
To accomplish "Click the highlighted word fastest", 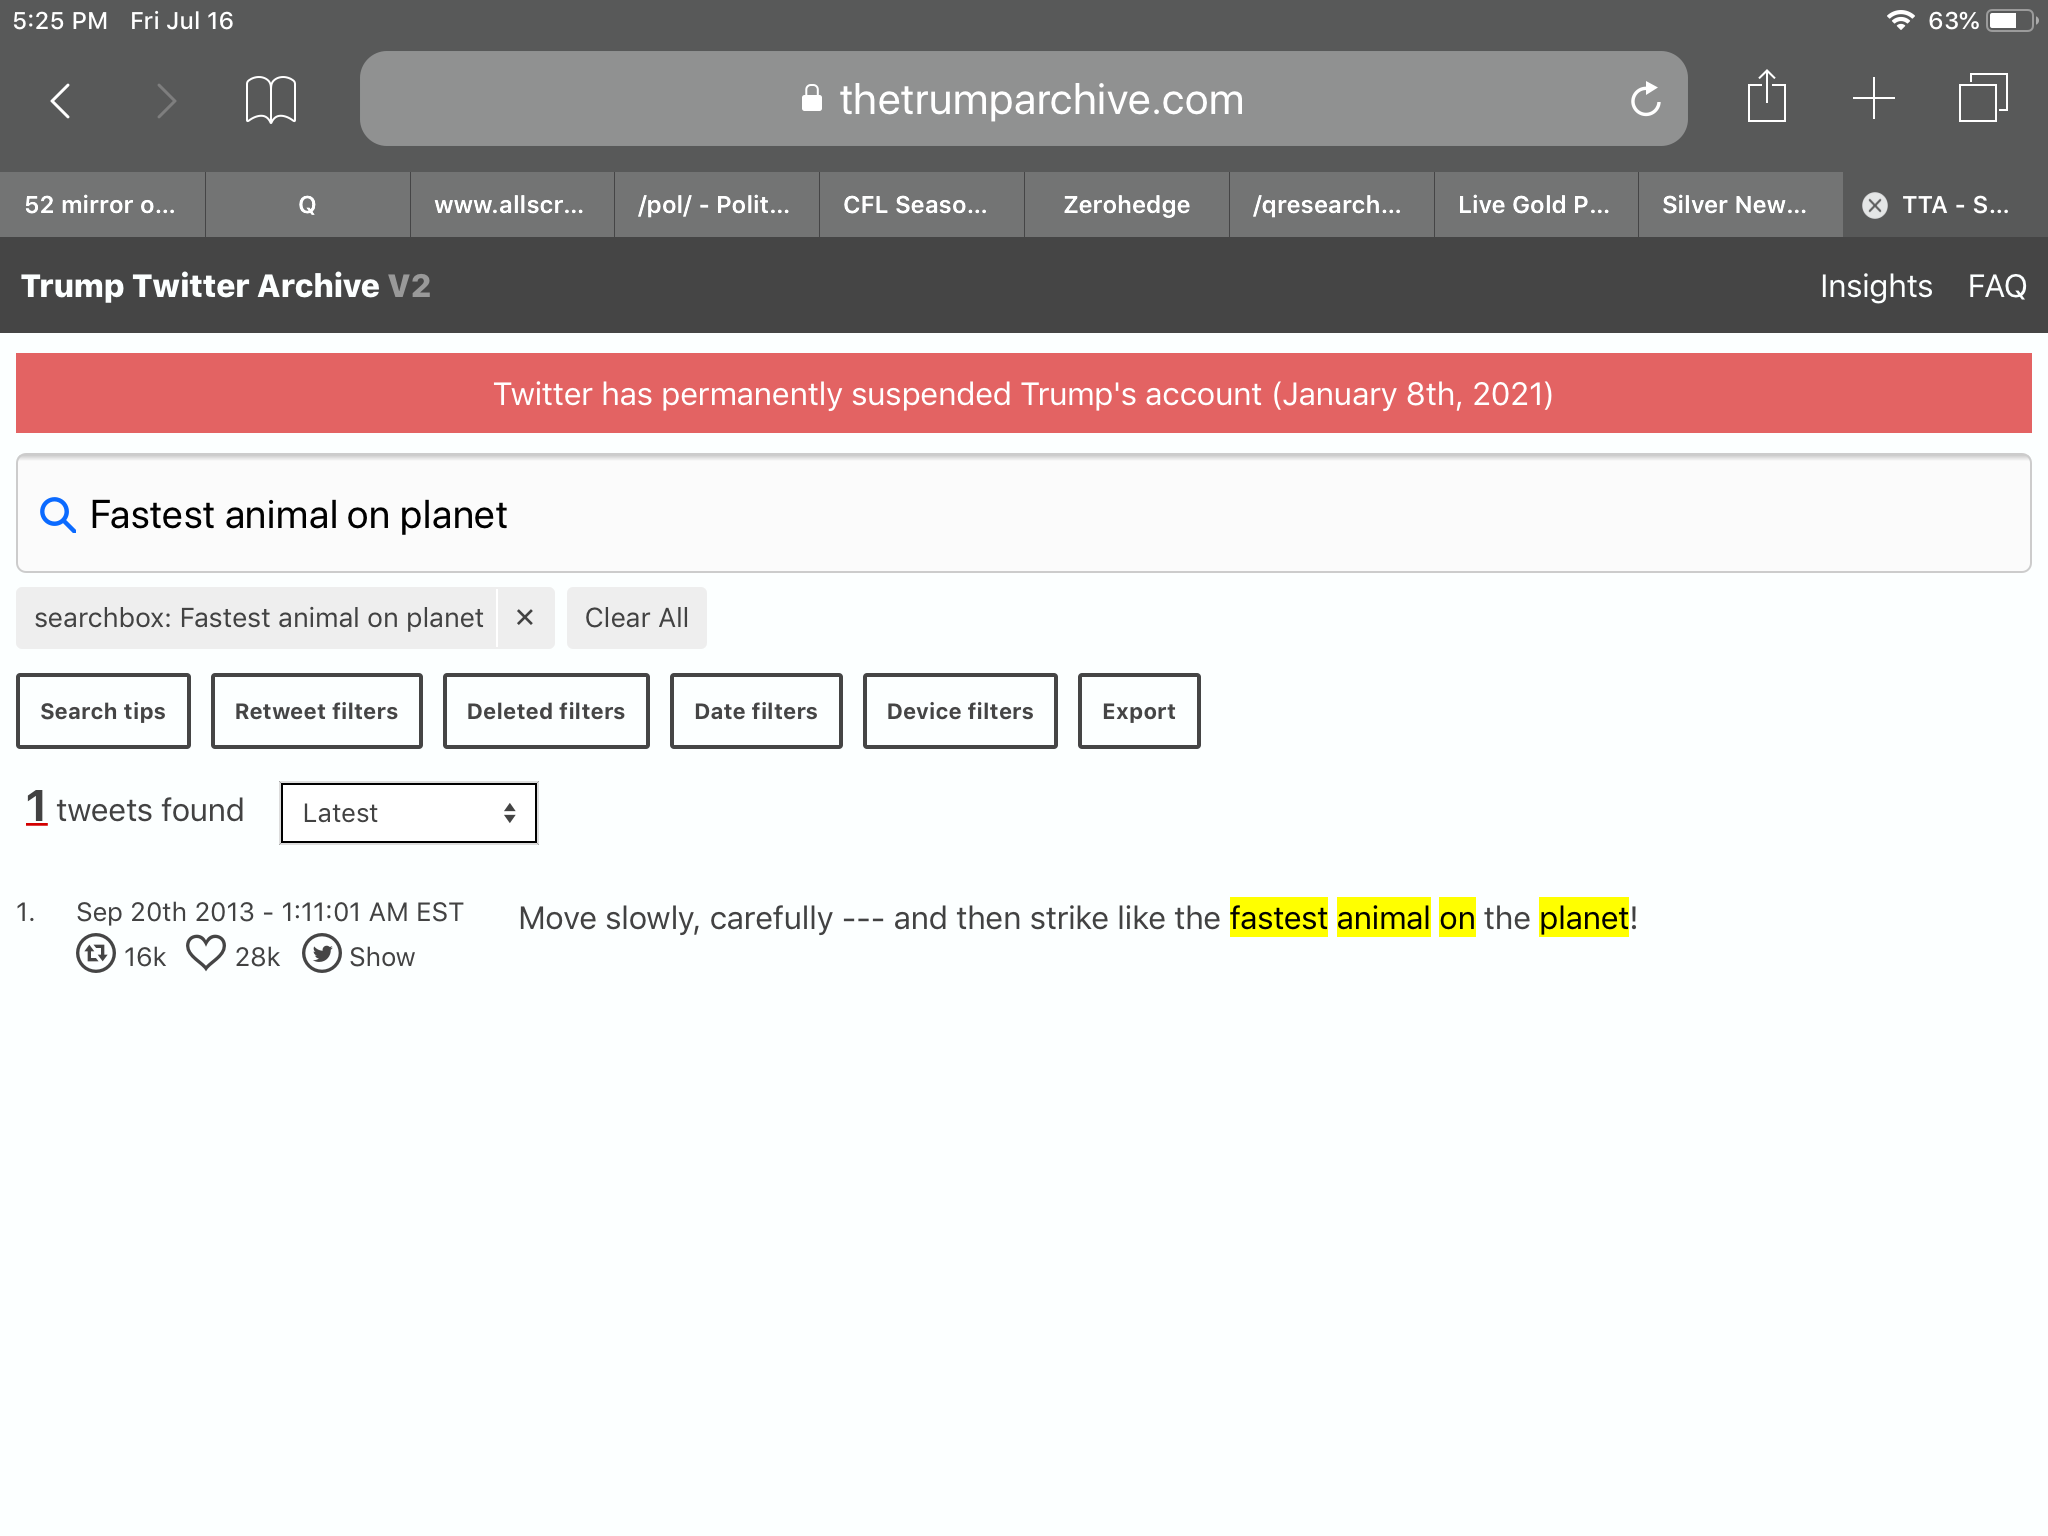I will pyautogui.click(x=1279, y=918).
